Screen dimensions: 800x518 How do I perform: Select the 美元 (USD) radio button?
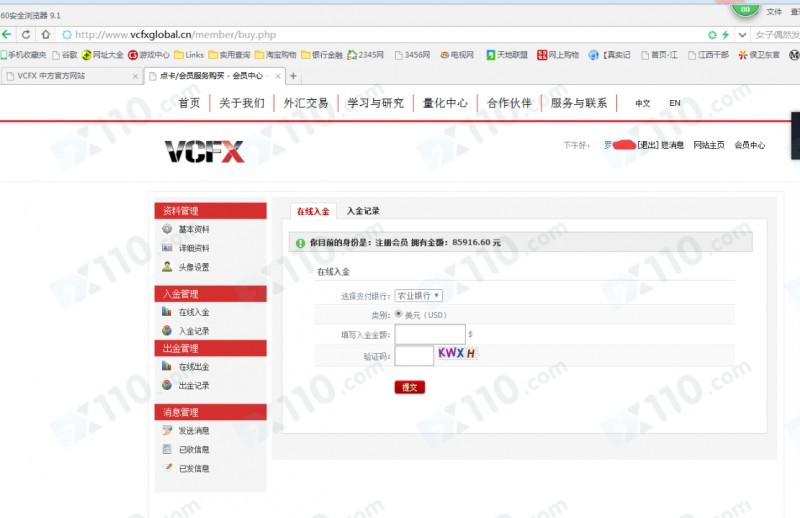(398, 314)
